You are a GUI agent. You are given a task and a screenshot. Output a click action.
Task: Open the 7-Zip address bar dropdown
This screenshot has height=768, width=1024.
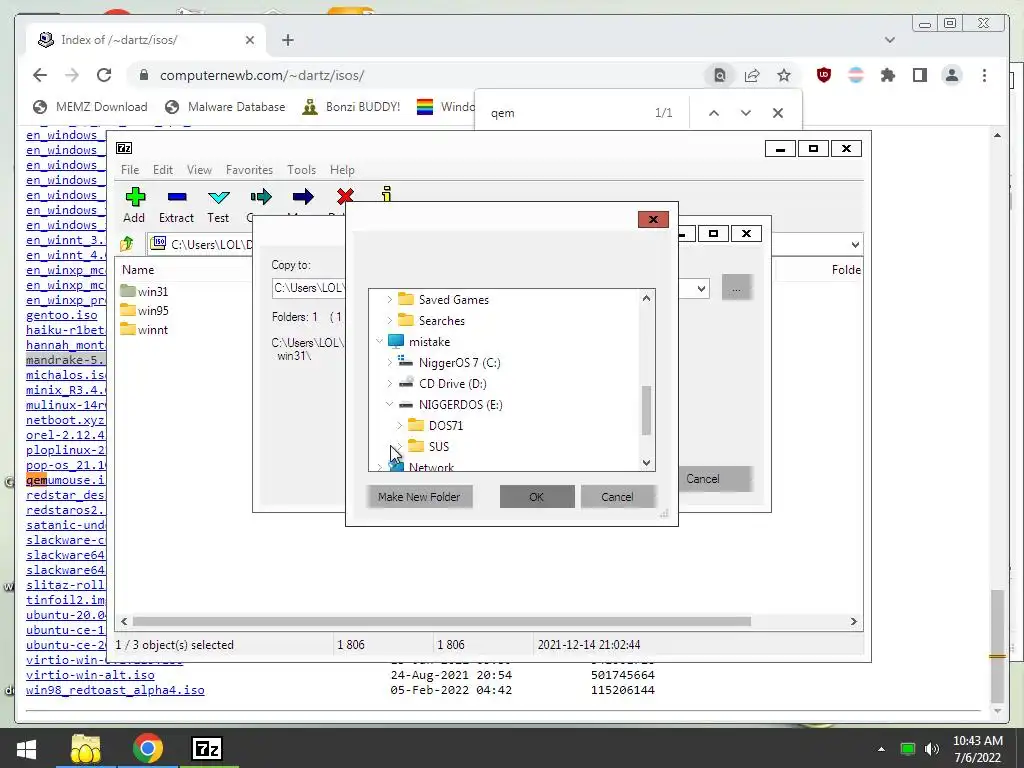coord(855,245)
